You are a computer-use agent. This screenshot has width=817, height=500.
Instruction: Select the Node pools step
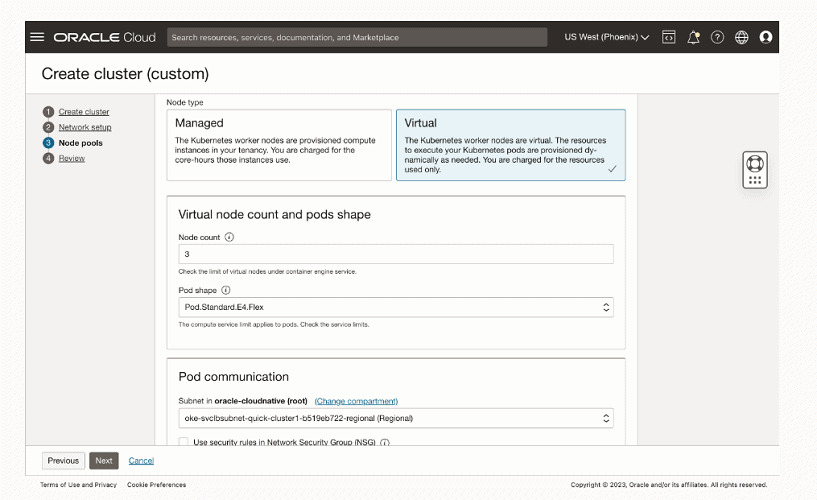(x=81, y=143)
